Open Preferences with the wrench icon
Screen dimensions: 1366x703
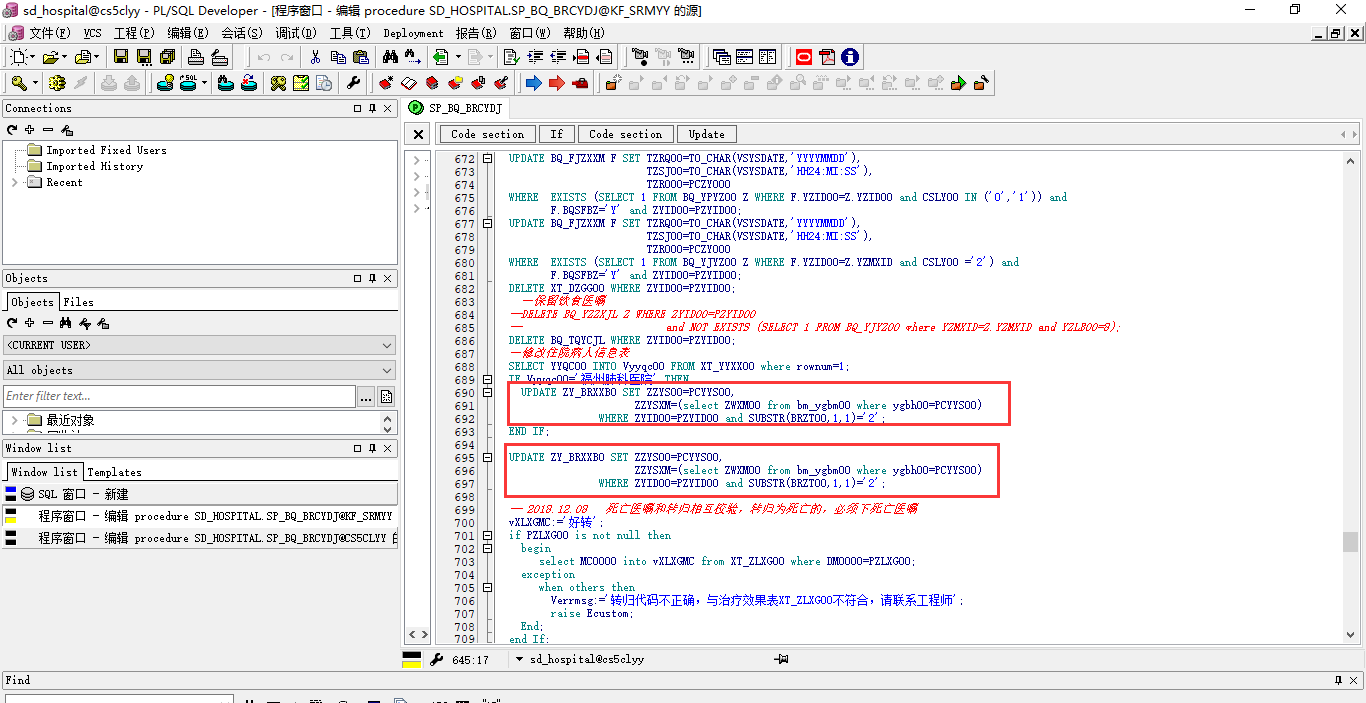[353, 83]
